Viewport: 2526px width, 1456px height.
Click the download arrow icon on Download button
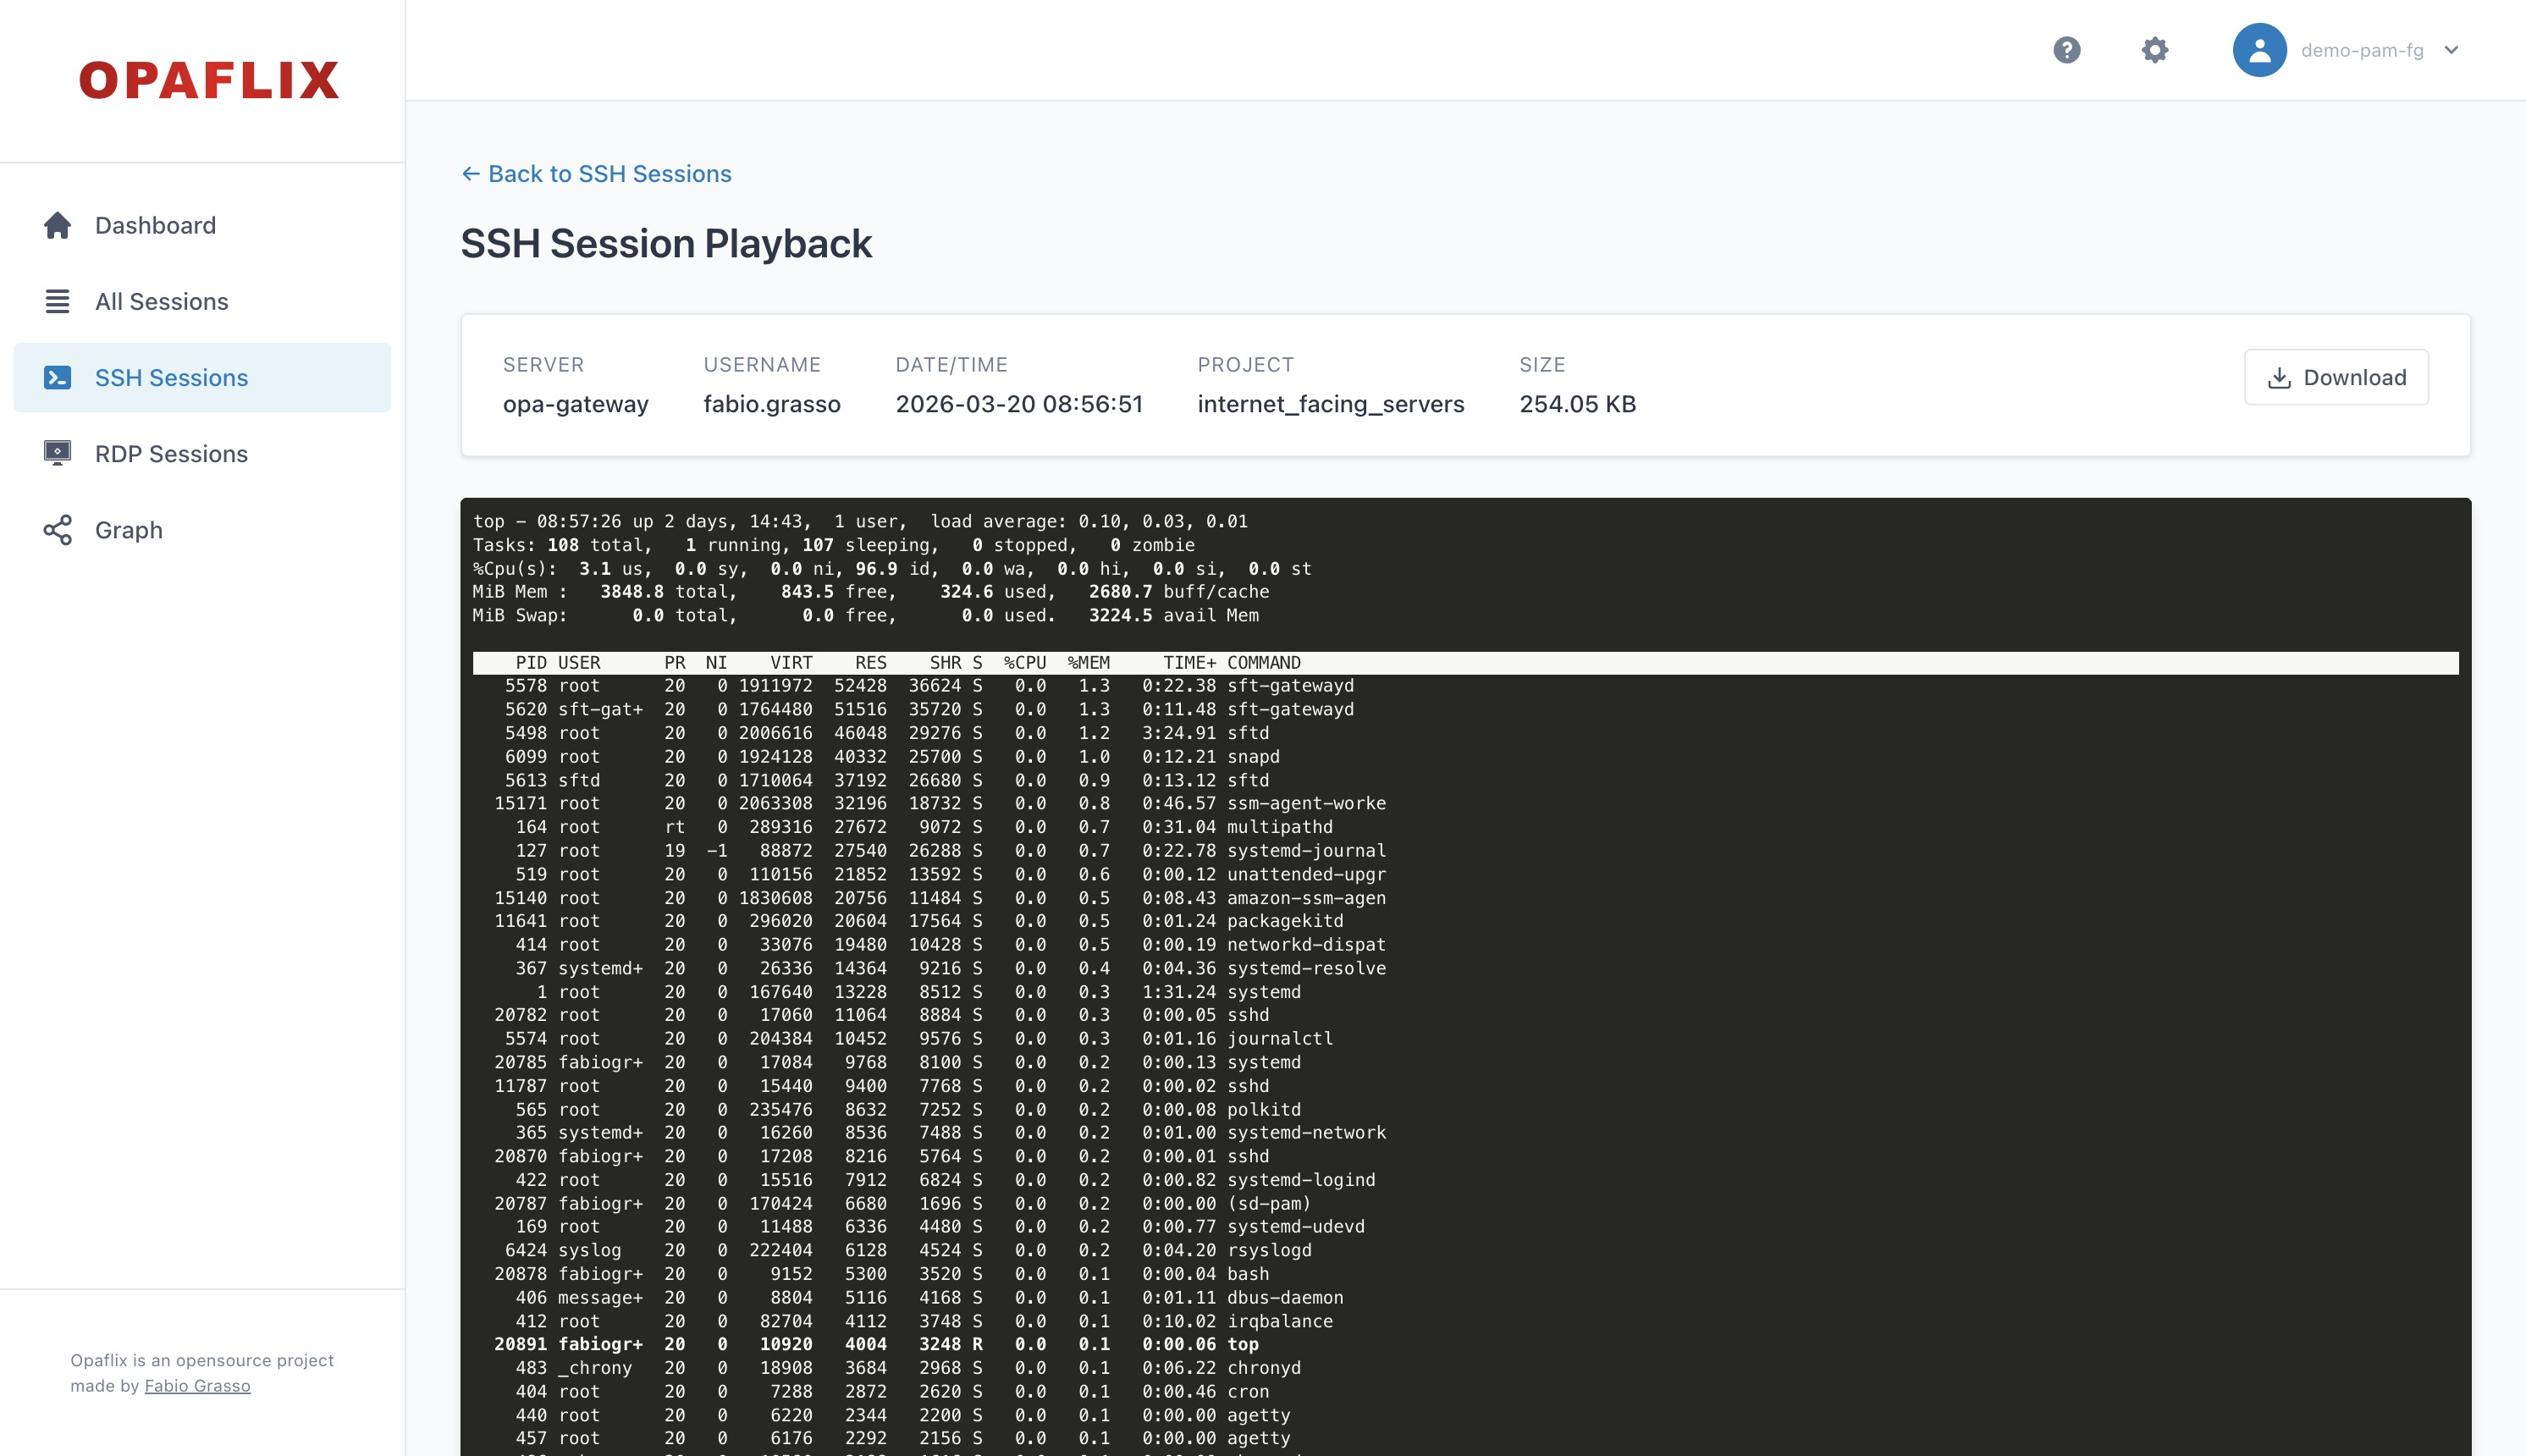(x=2281, y=377)
